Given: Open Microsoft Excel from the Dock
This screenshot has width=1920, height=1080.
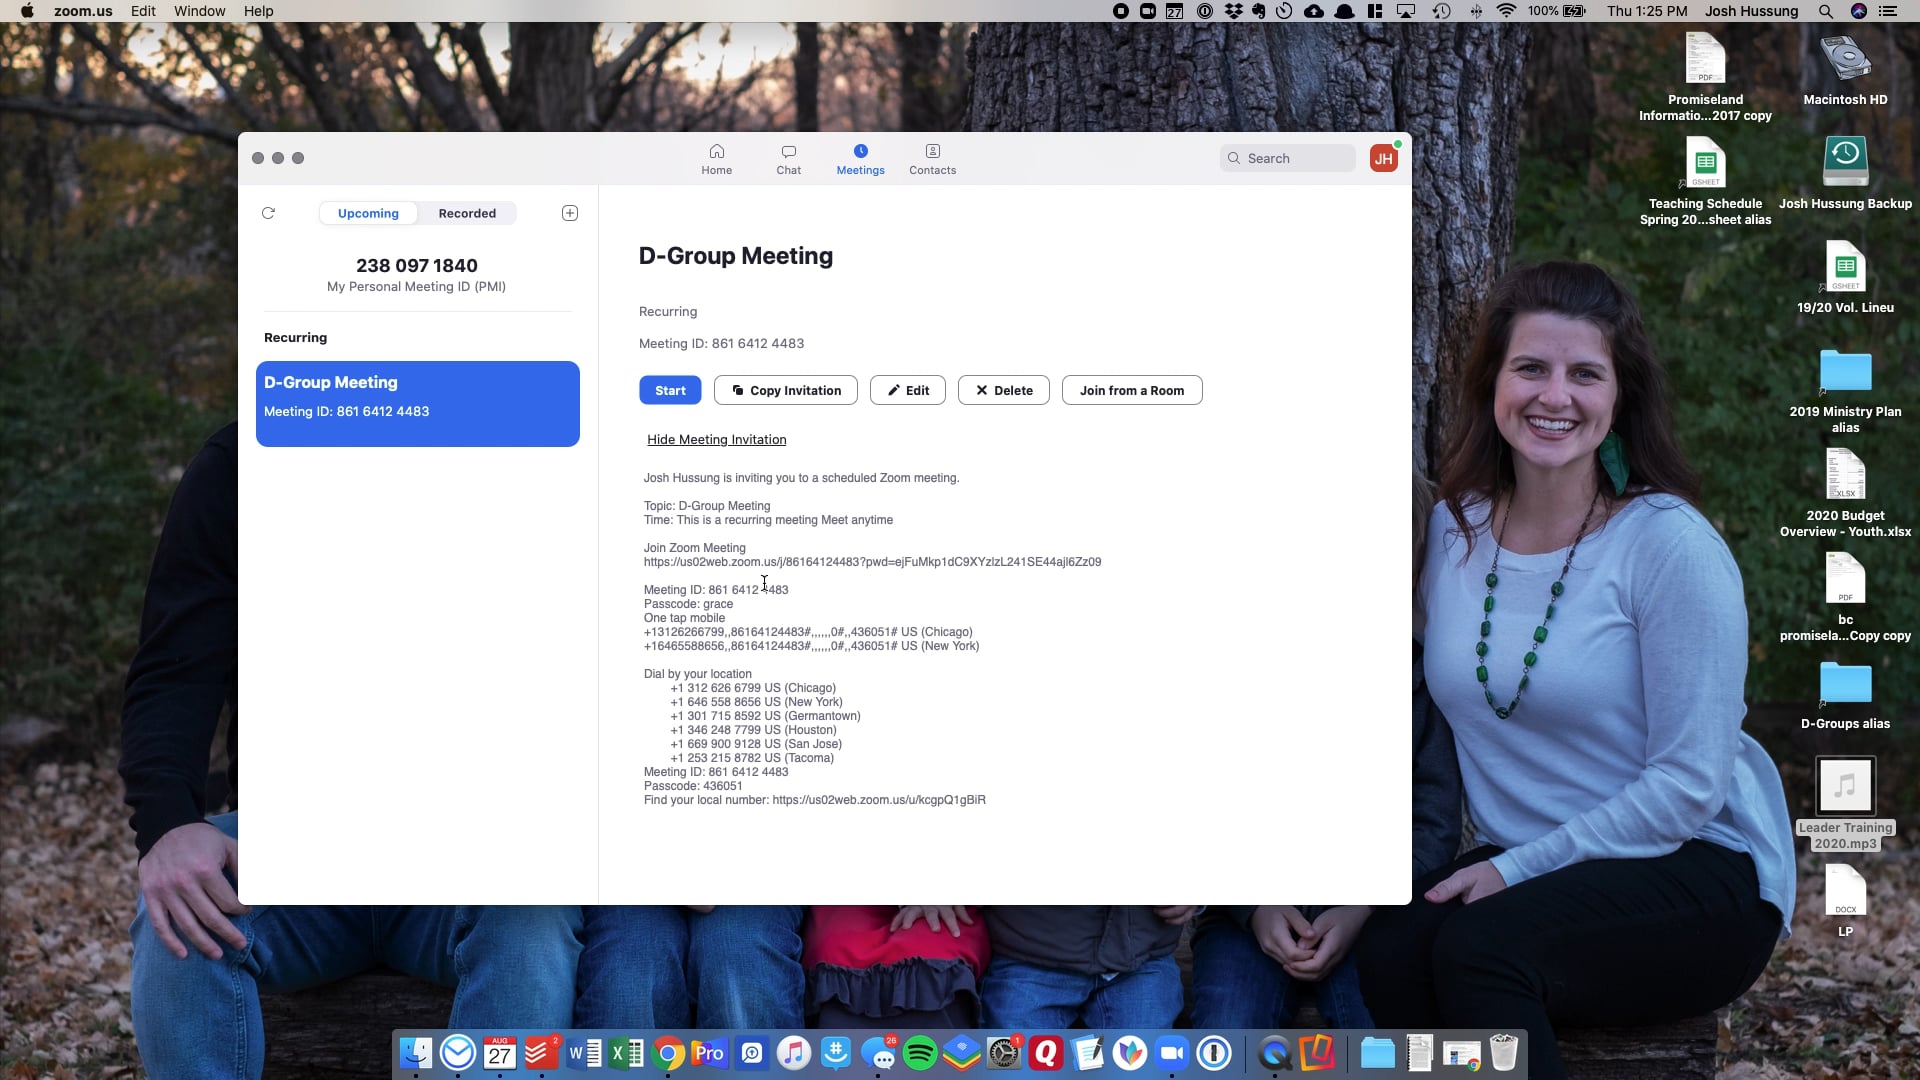Looking at the screenshot, I should point(626,1053).
